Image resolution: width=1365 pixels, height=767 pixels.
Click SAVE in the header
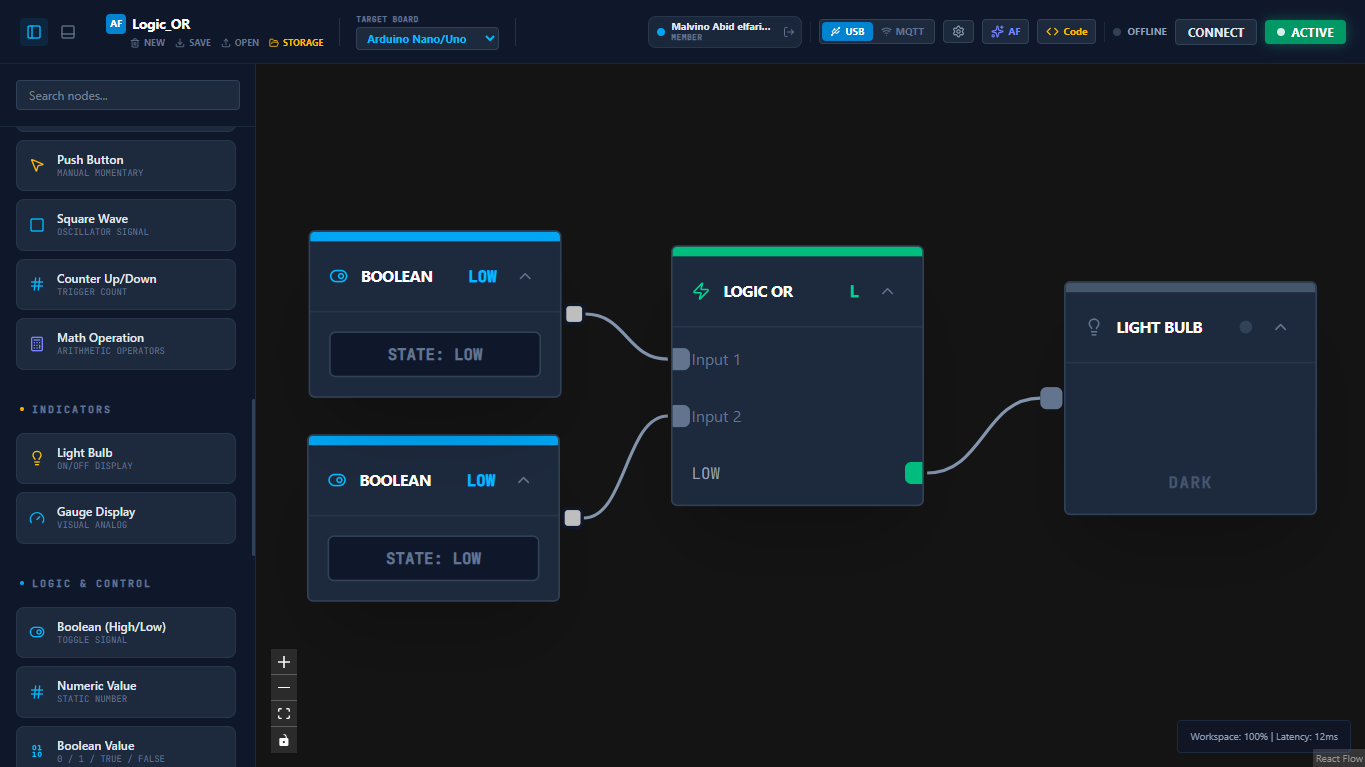(x=193, y=43)
